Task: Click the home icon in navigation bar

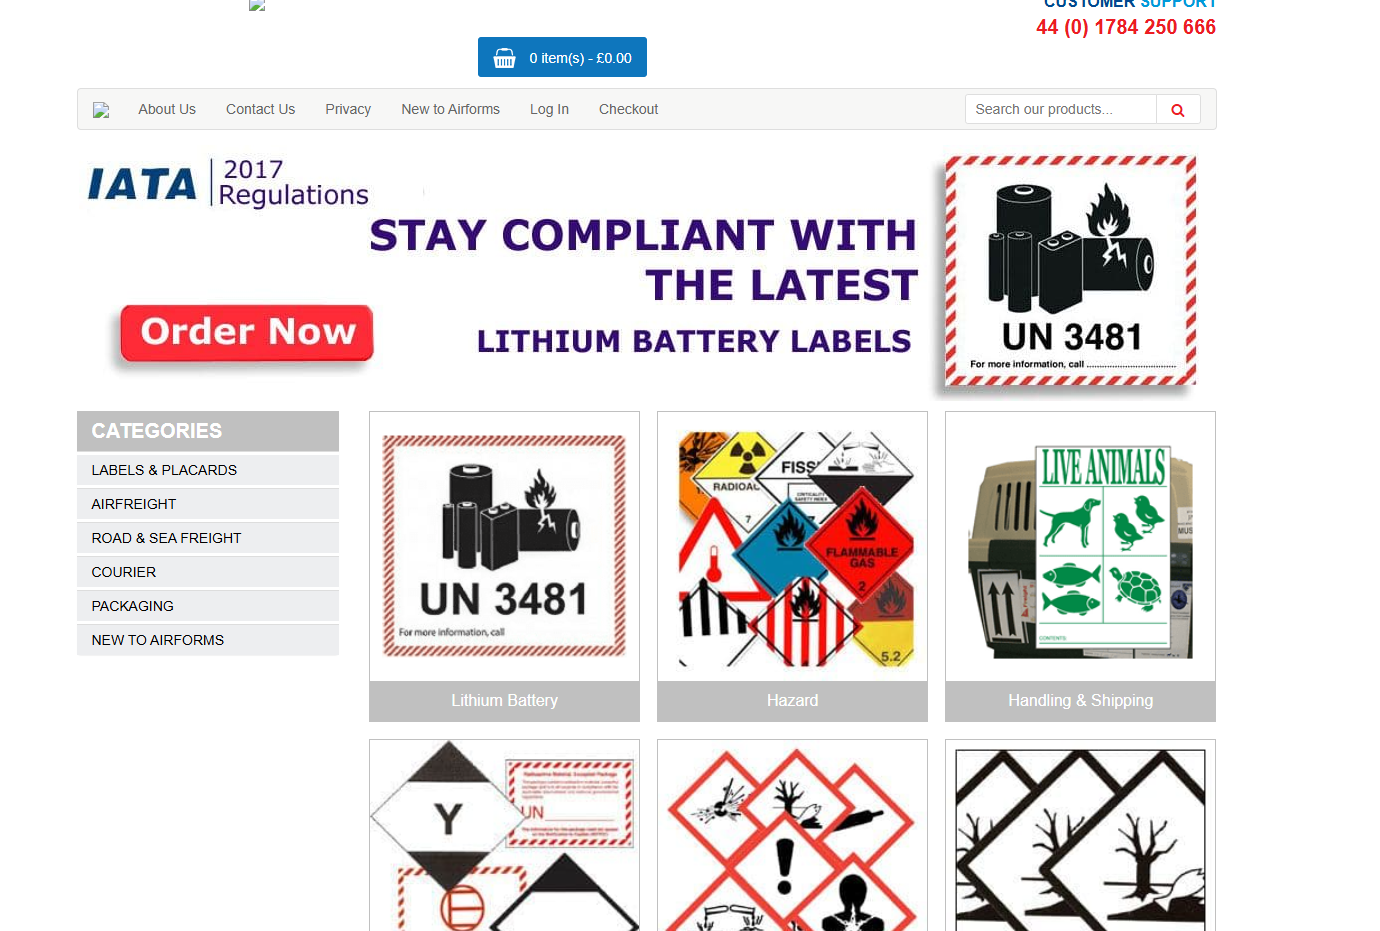Action: [x=101, y=110]
